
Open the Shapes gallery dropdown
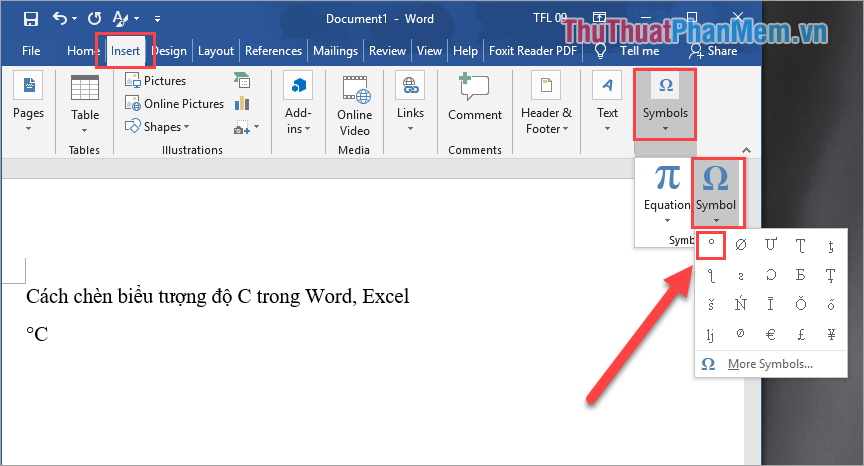pyautogui.click(x=157, y=127)
